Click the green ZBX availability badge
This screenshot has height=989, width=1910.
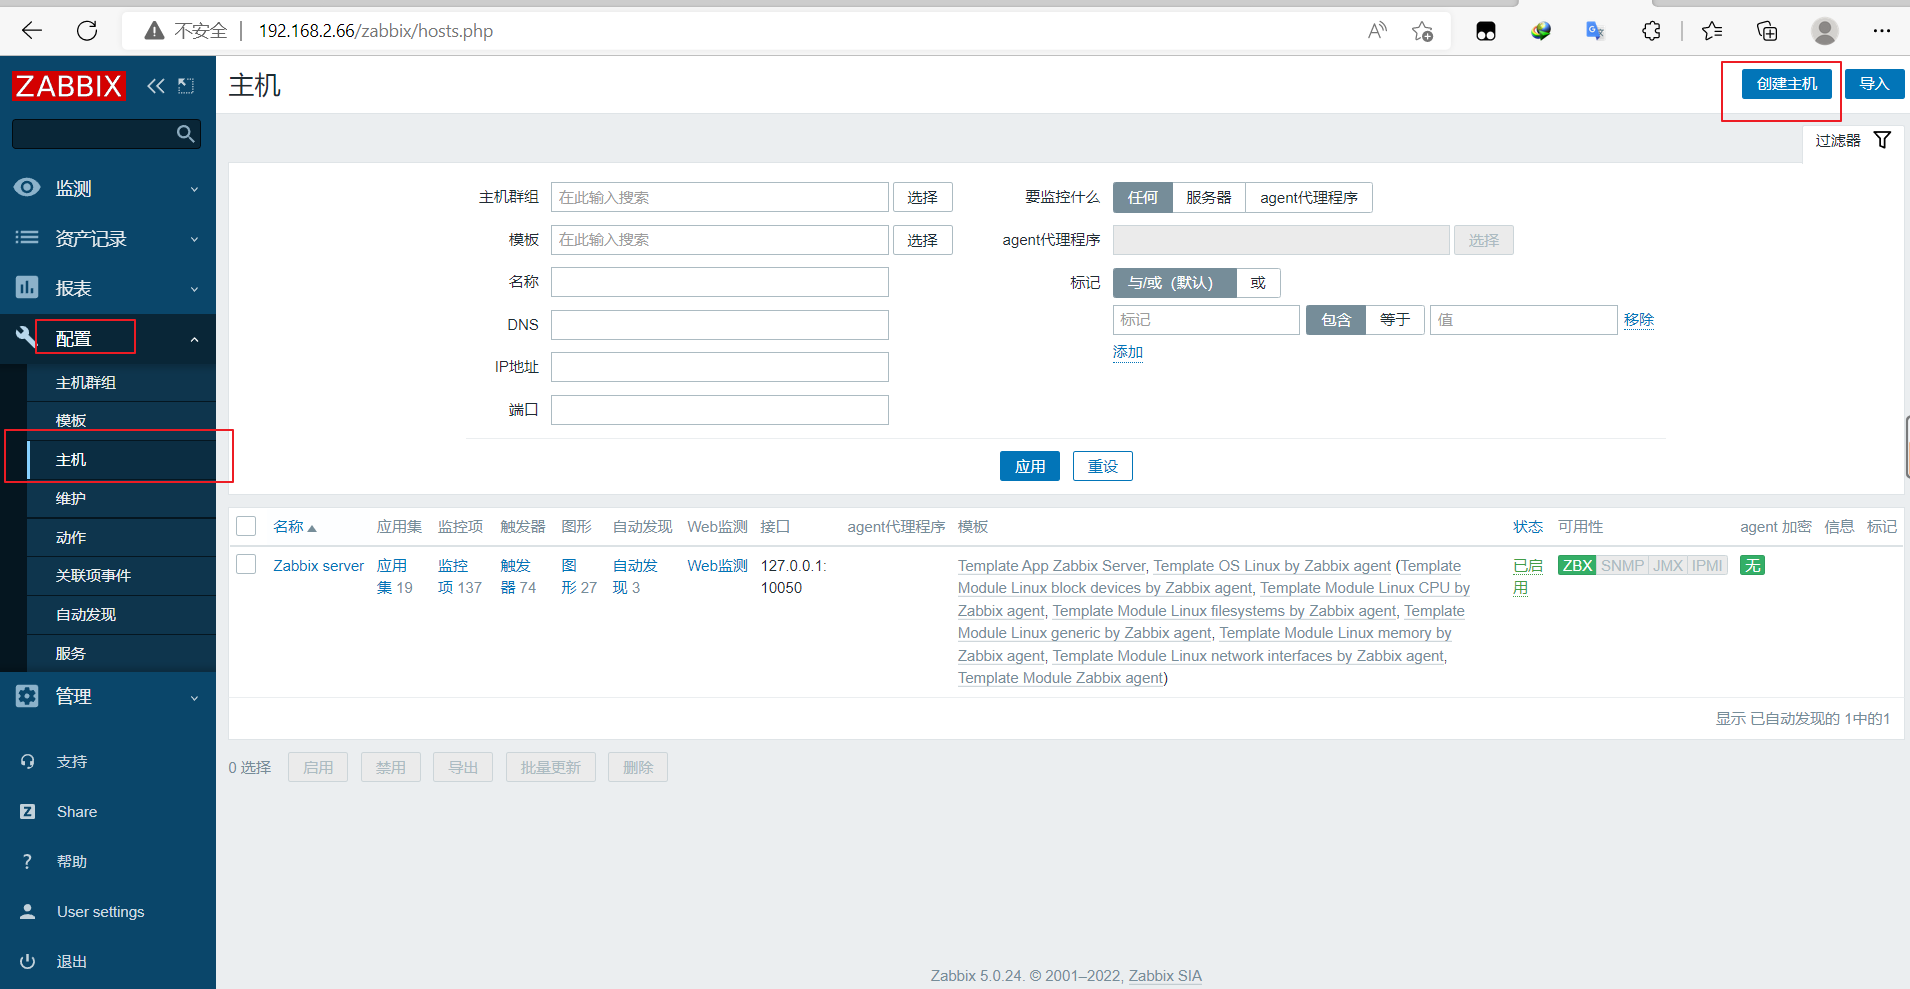1577,565
